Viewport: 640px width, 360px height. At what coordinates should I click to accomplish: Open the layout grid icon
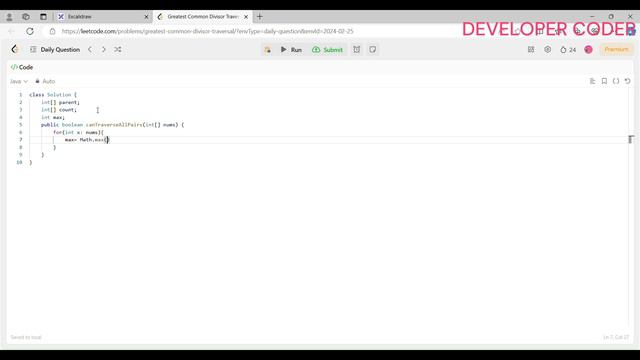pyautogui.click(x=531, y=49)
